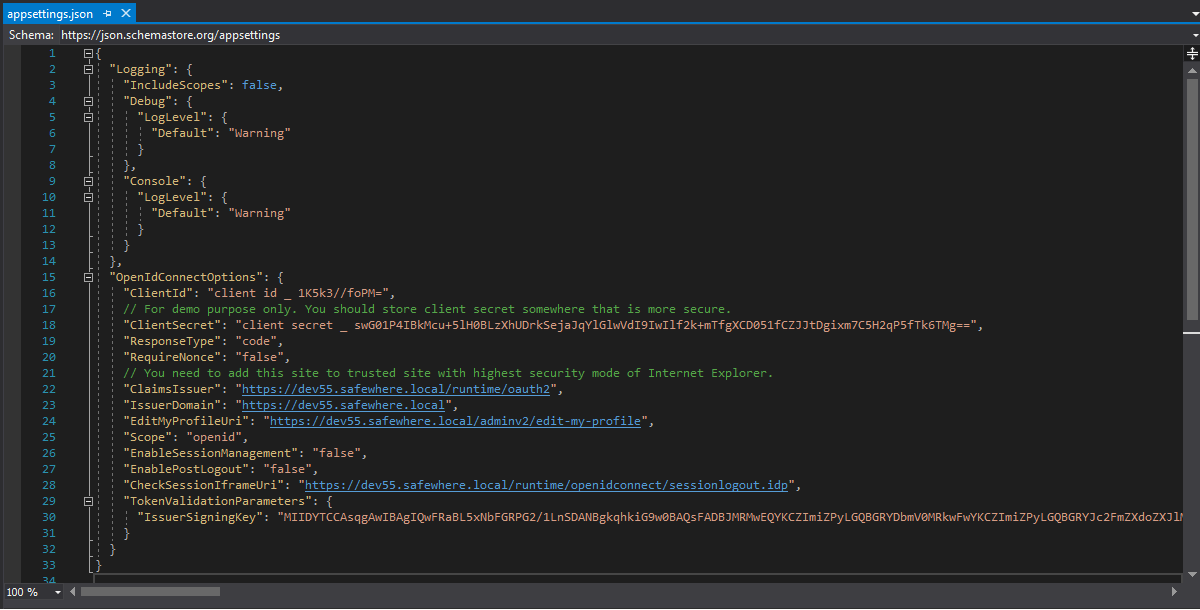Image resolution: width=1200 pixels, height=610 pixels.
Task: Click the "RequireNonce" key text
Action: (172, 357)
